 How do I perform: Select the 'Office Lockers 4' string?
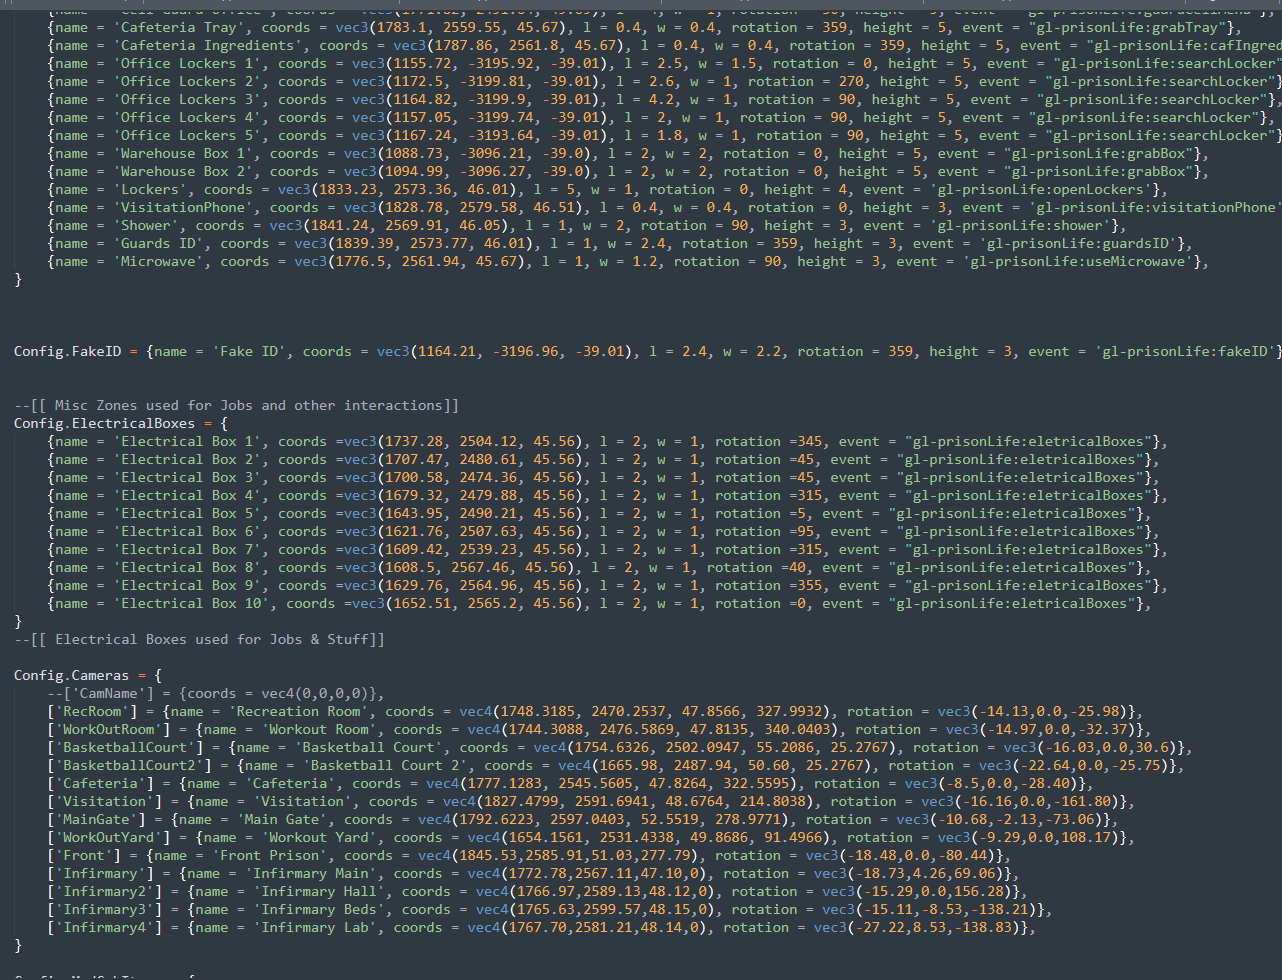tap(188, 117)
